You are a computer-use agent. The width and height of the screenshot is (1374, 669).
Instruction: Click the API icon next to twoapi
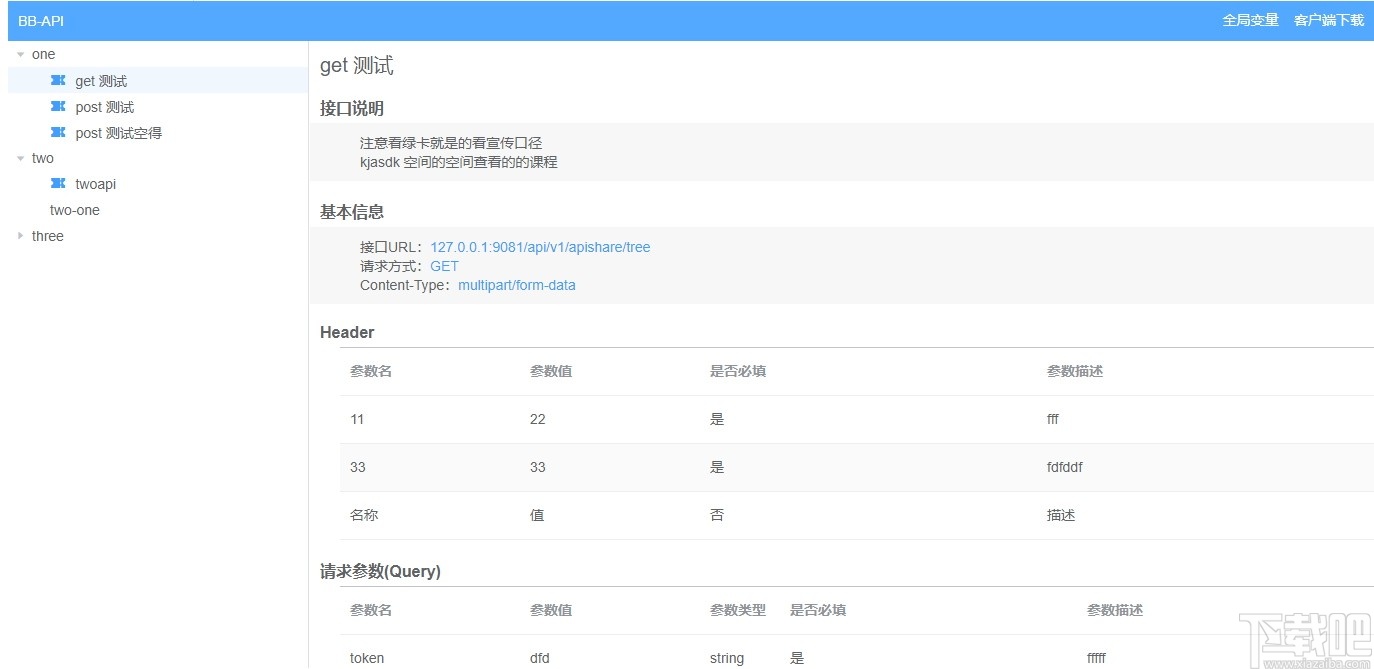[57, 184]
